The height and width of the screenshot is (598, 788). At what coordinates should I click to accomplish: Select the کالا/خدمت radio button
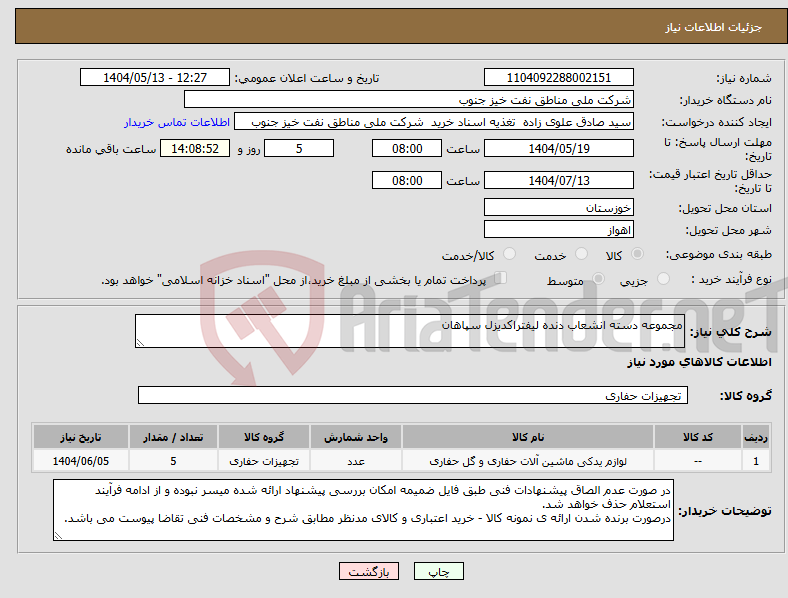(x=509, y=254)
